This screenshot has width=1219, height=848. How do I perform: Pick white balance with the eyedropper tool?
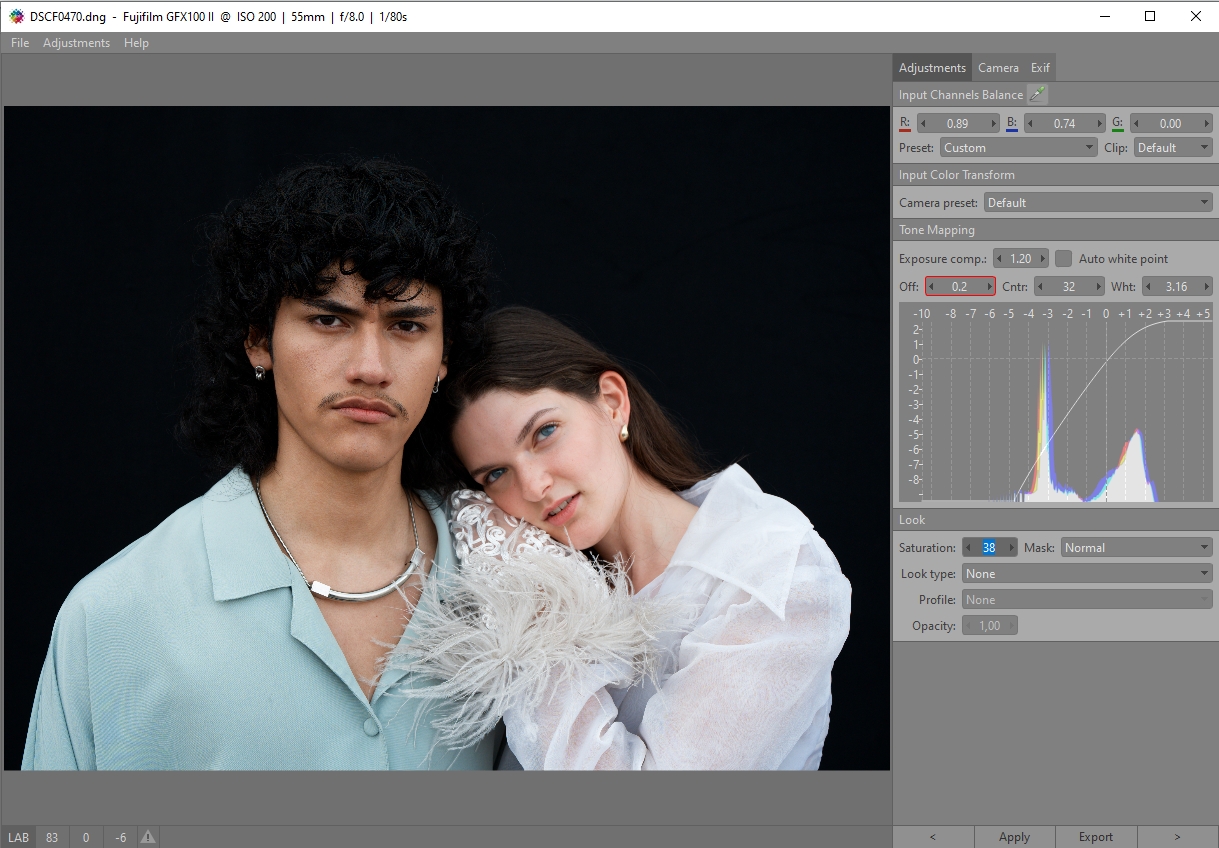1038,95
